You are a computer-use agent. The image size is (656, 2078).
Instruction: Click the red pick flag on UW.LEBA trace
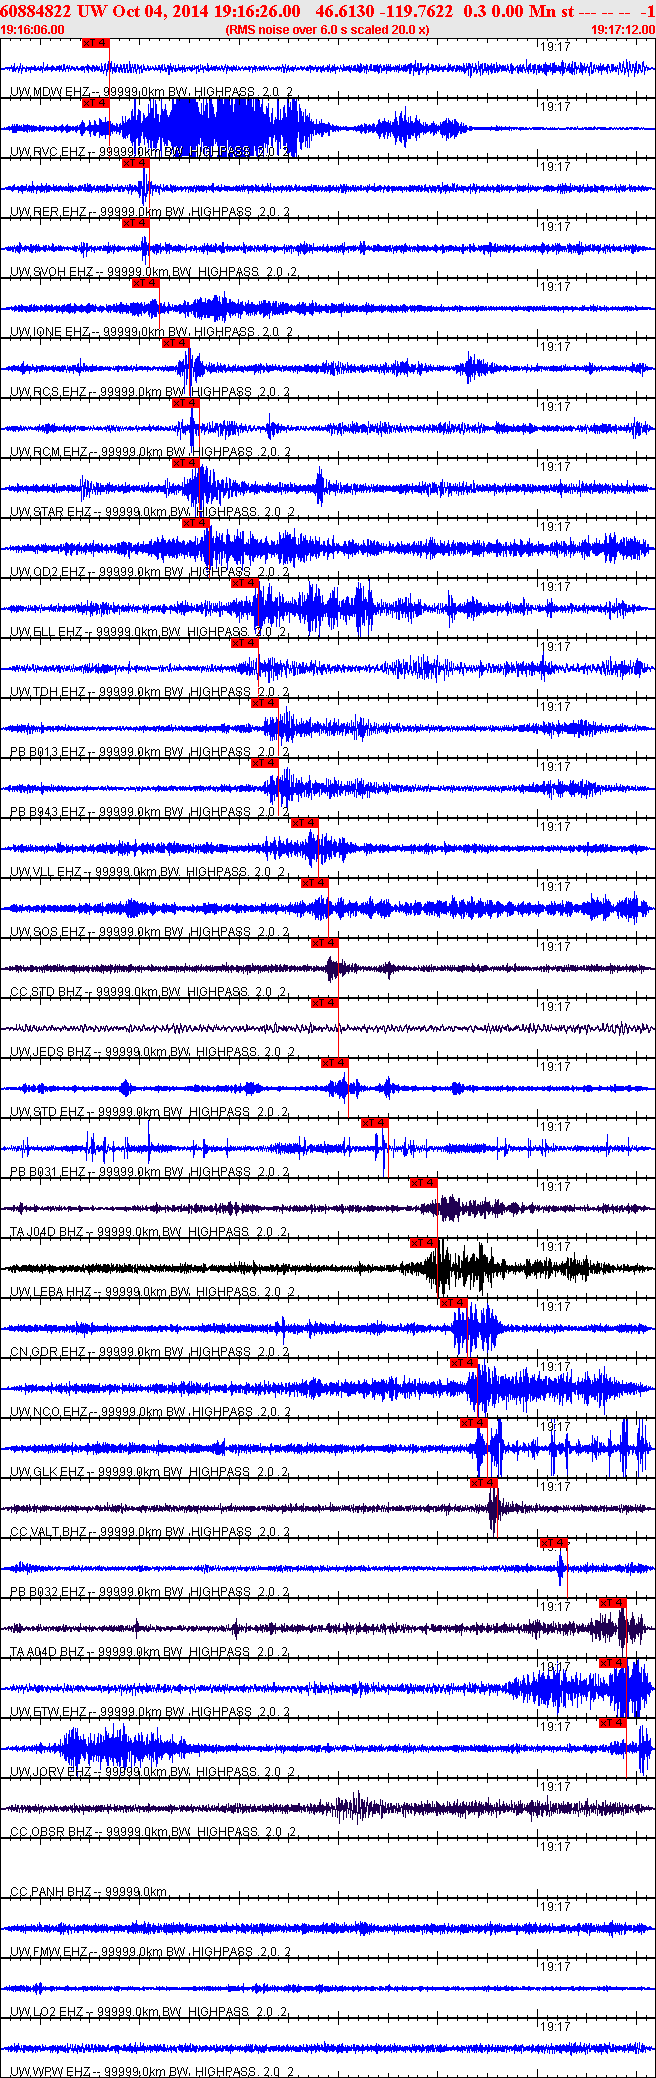click(x=424, y=1243)
